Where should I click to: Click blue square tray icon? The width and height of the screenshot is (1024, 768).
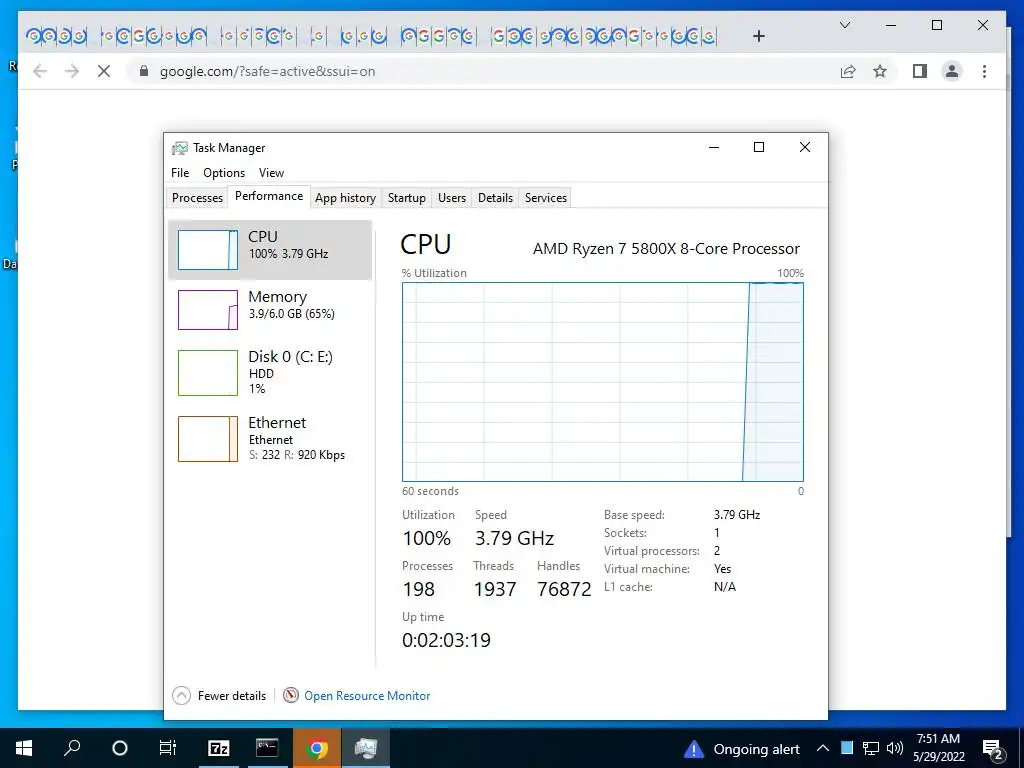coord(846,748)
